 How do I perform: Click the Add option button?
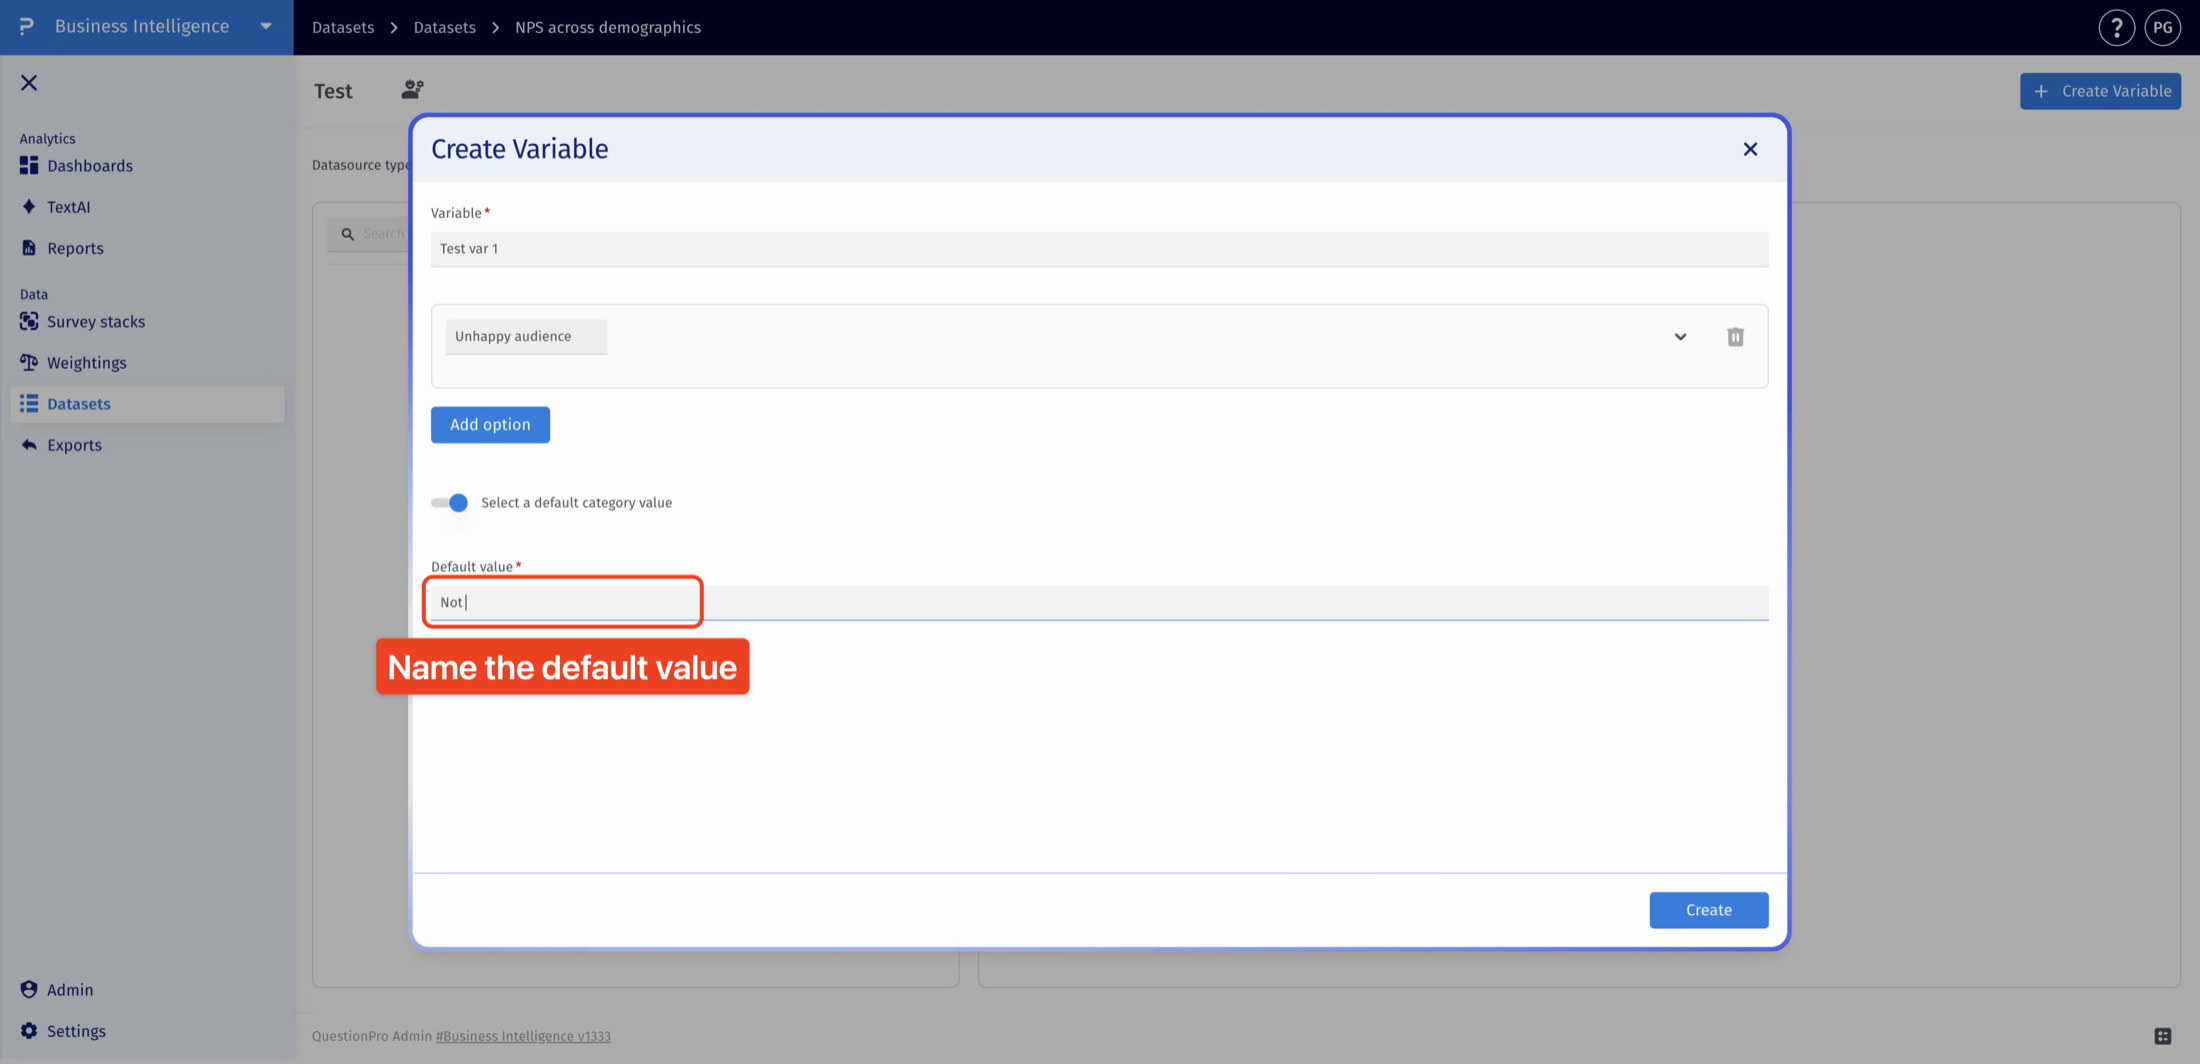click(x=490, y=425)
